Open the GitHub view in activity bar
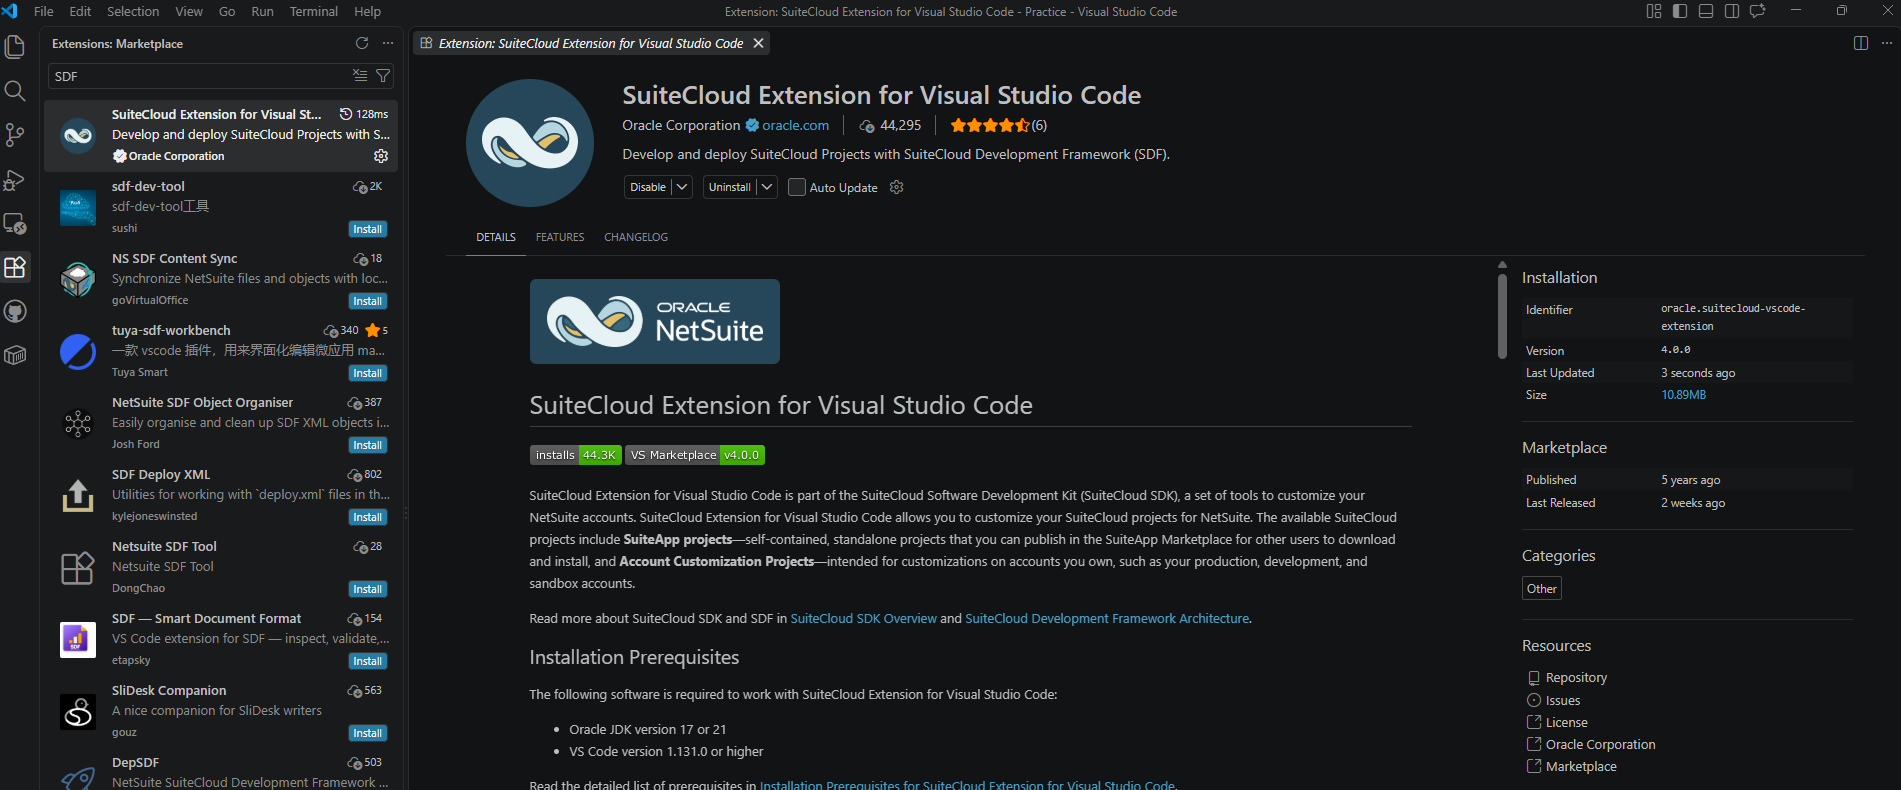This screenshot has height=790, width=1901. coord(15,312)
